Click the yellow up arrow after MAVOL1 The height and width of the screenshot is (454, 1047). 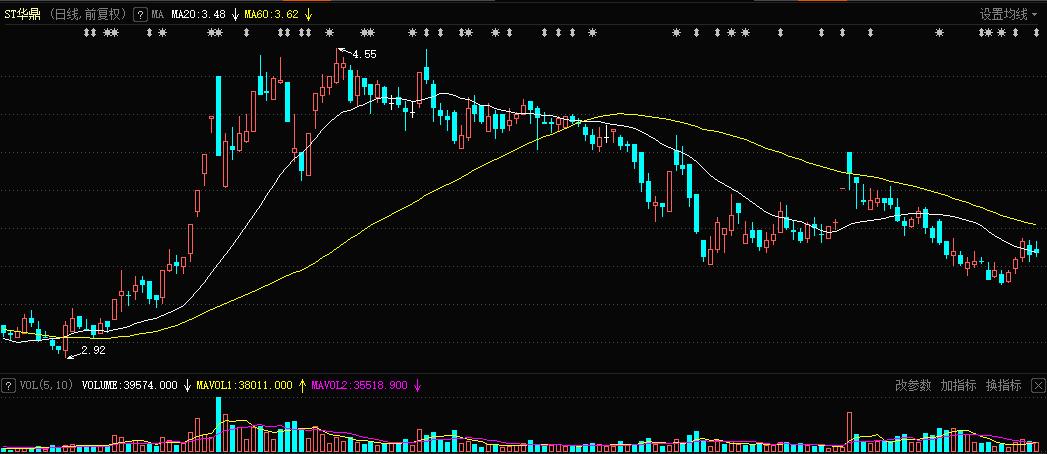click(x=302, y=385)
